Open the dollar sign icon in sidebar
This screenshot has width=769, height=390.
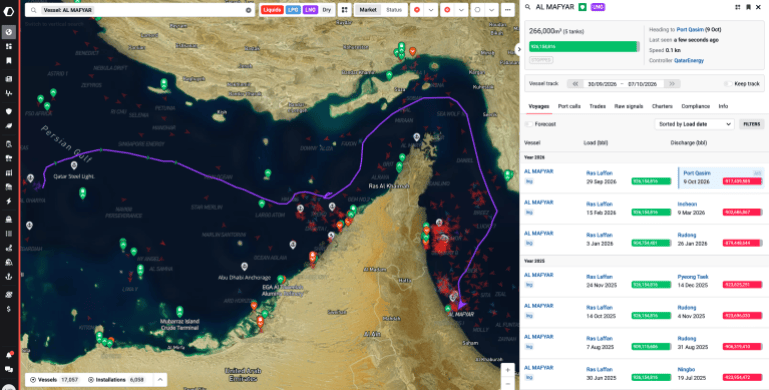(8, 309)
